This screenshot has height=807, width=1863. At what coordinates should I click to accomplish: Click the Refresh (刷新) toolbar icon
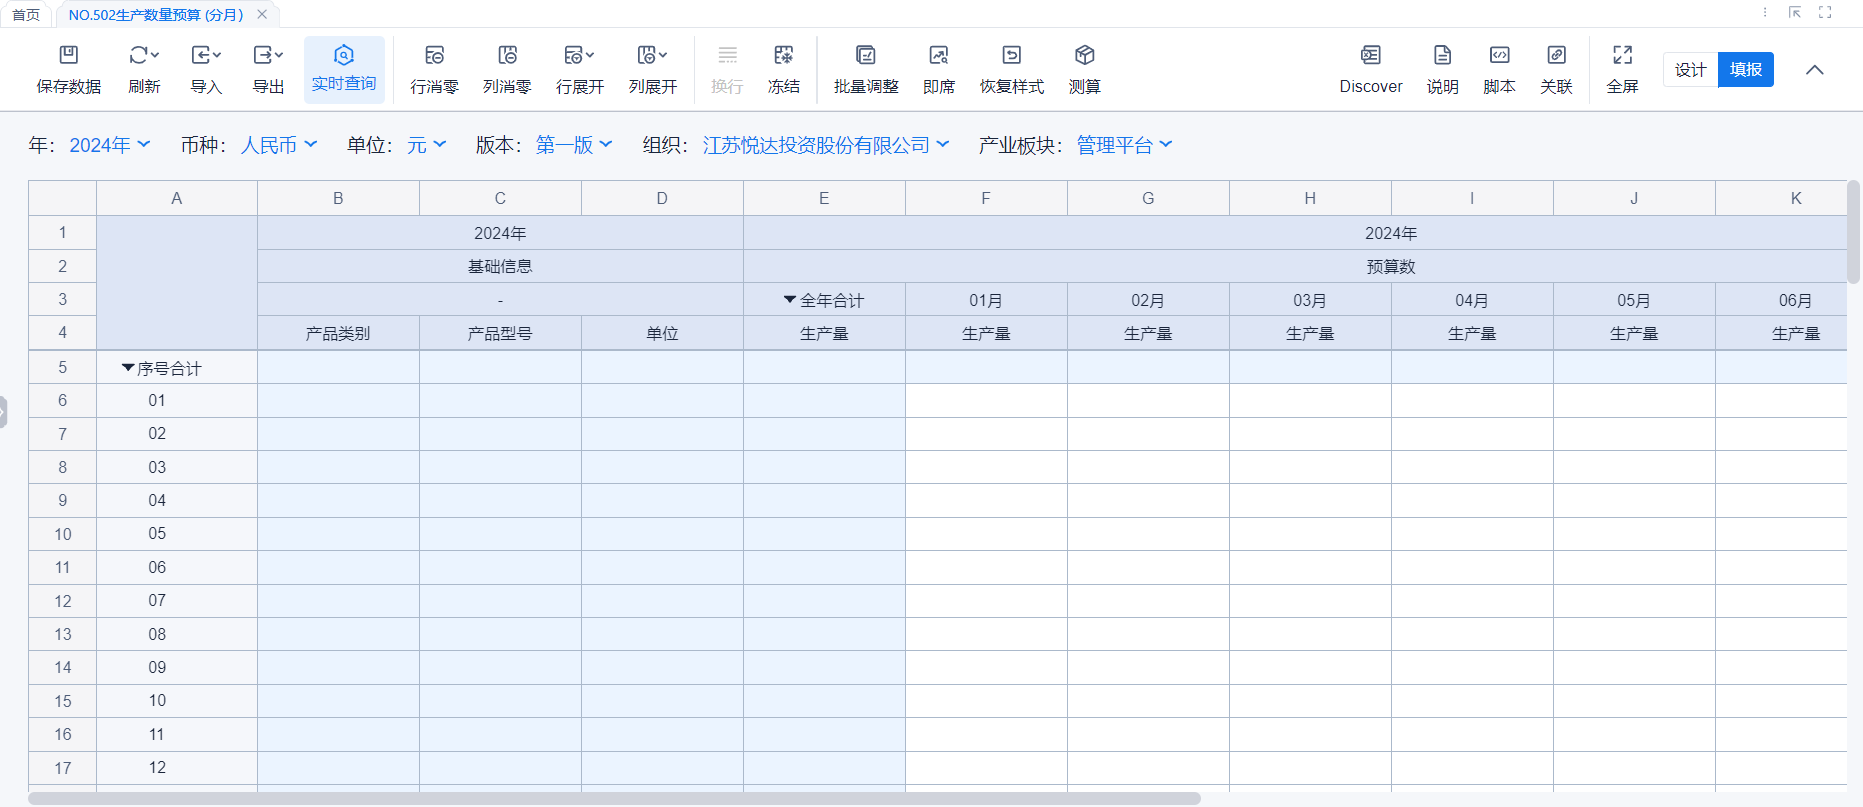coord(144,56)
